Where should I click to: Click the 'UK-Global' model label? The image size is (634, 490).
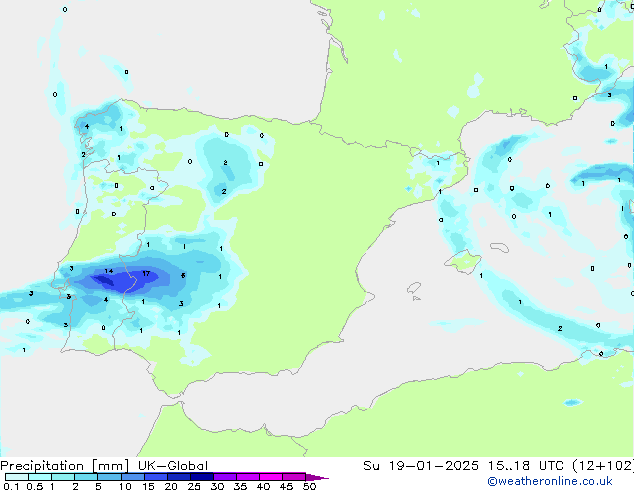coord(173,466)
